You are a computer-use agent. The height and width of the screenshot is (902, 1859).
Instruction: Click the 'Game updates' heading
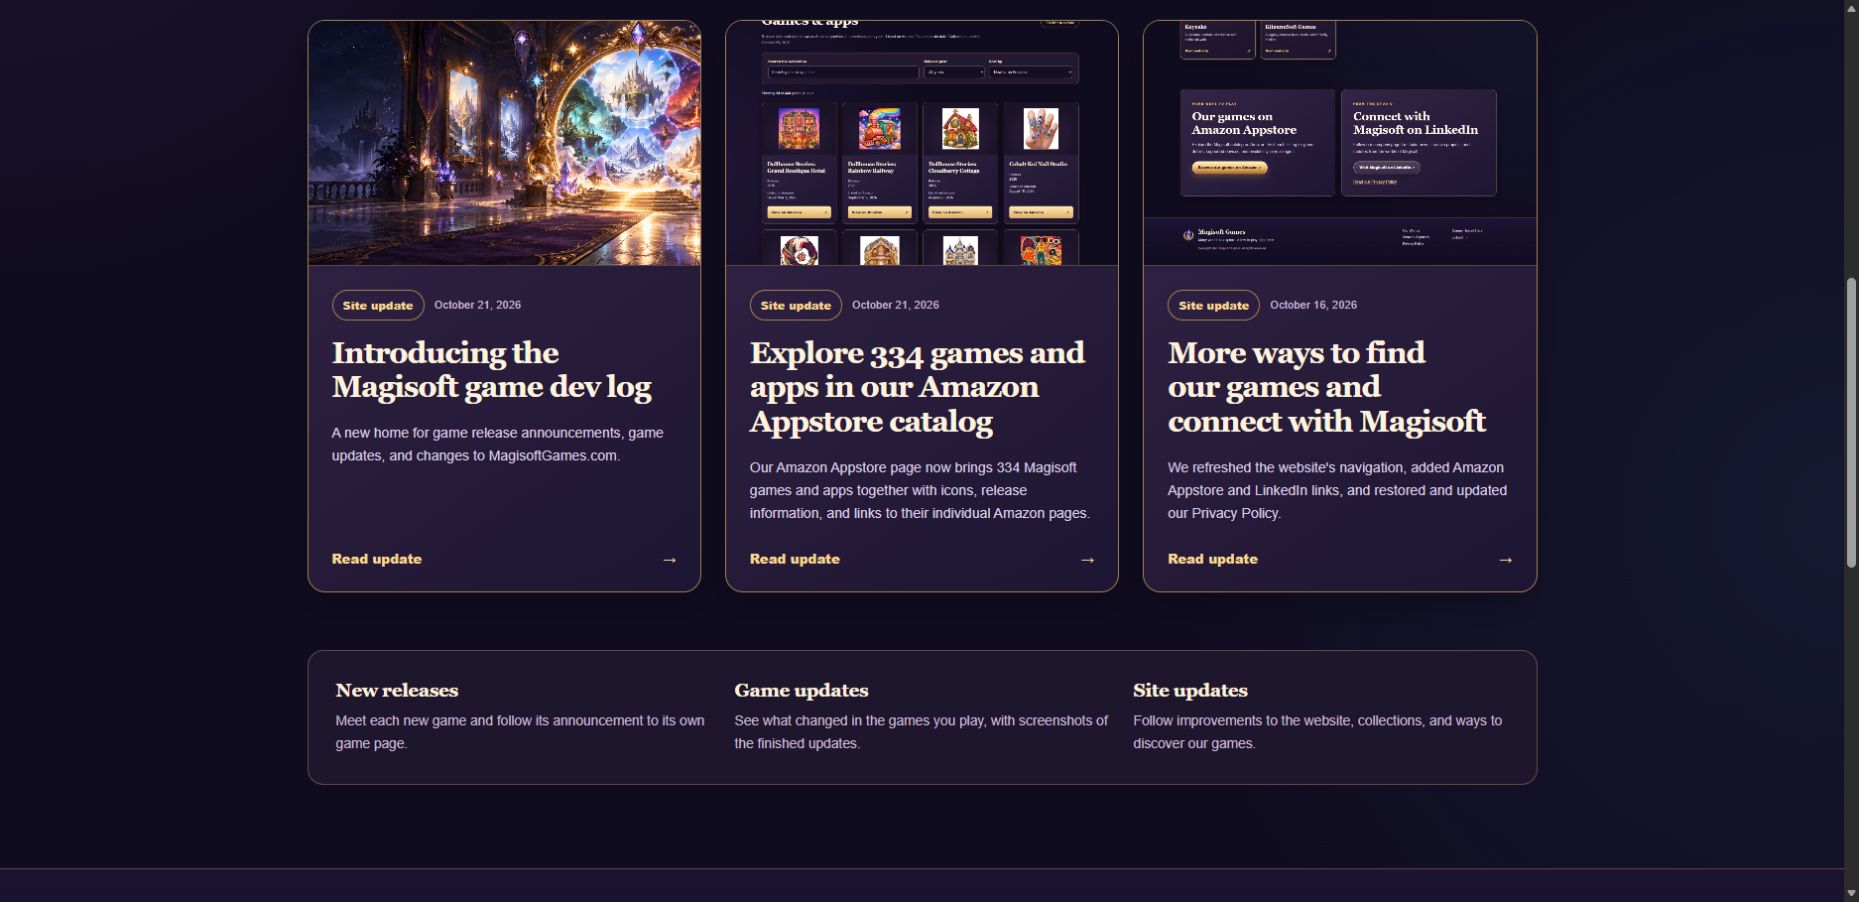pos(801,690)
